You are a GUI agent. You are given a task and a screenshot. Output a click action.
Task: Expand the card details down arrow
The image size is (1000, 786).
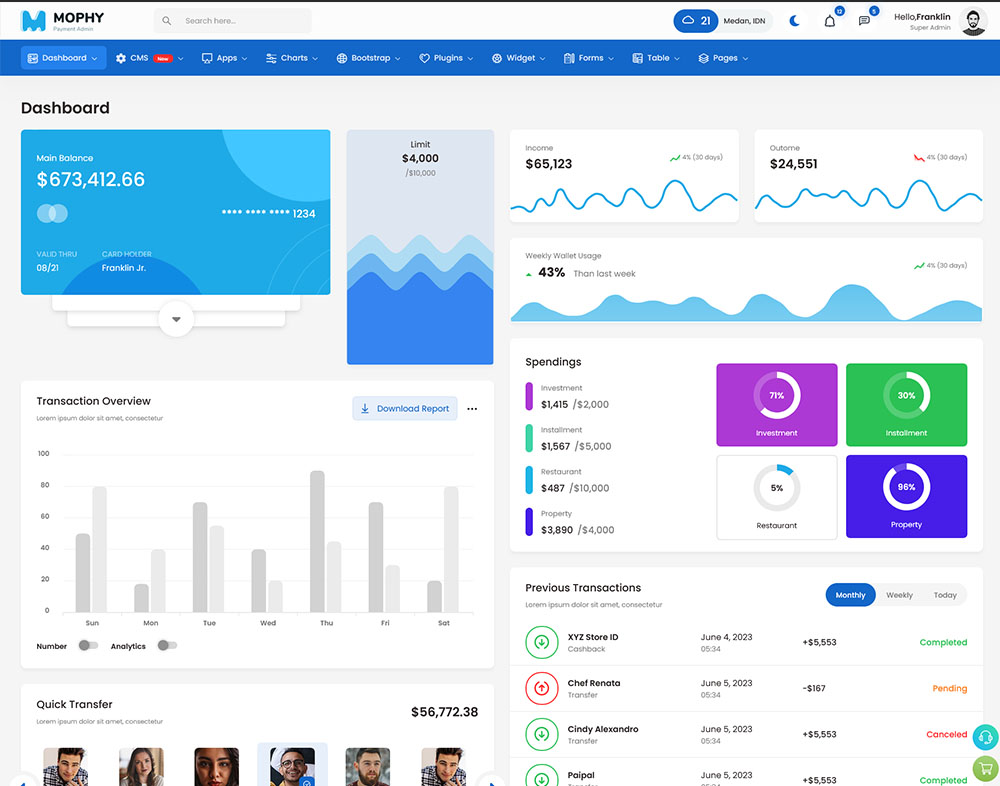pos(176,319)
